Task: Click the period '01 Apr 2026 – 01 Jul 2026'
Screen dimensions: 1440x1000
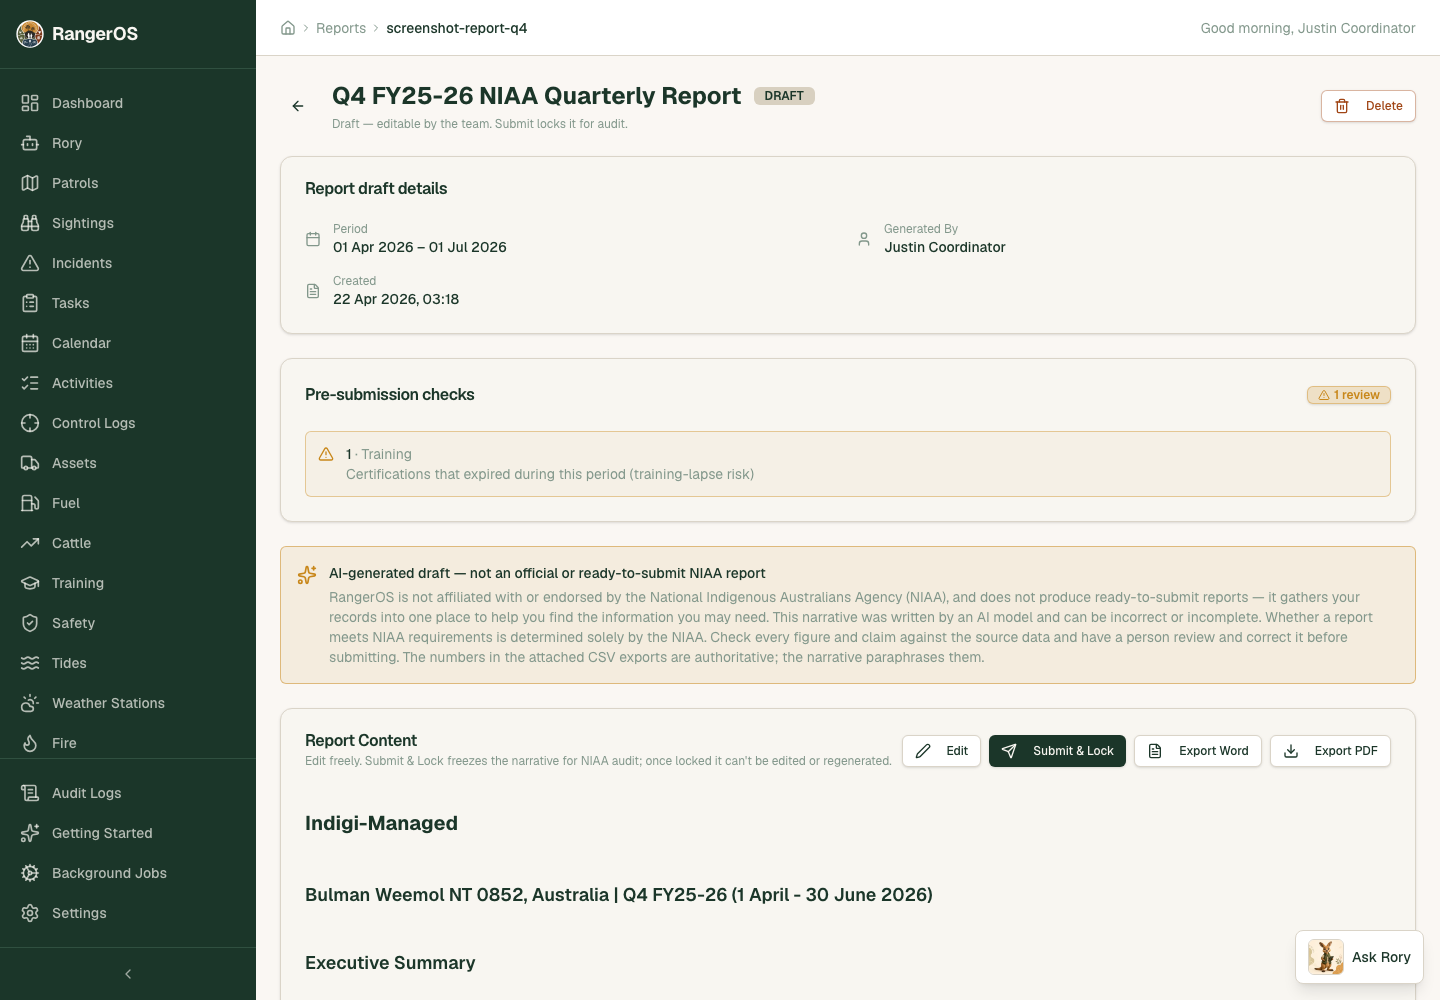Action: (420, 247)
